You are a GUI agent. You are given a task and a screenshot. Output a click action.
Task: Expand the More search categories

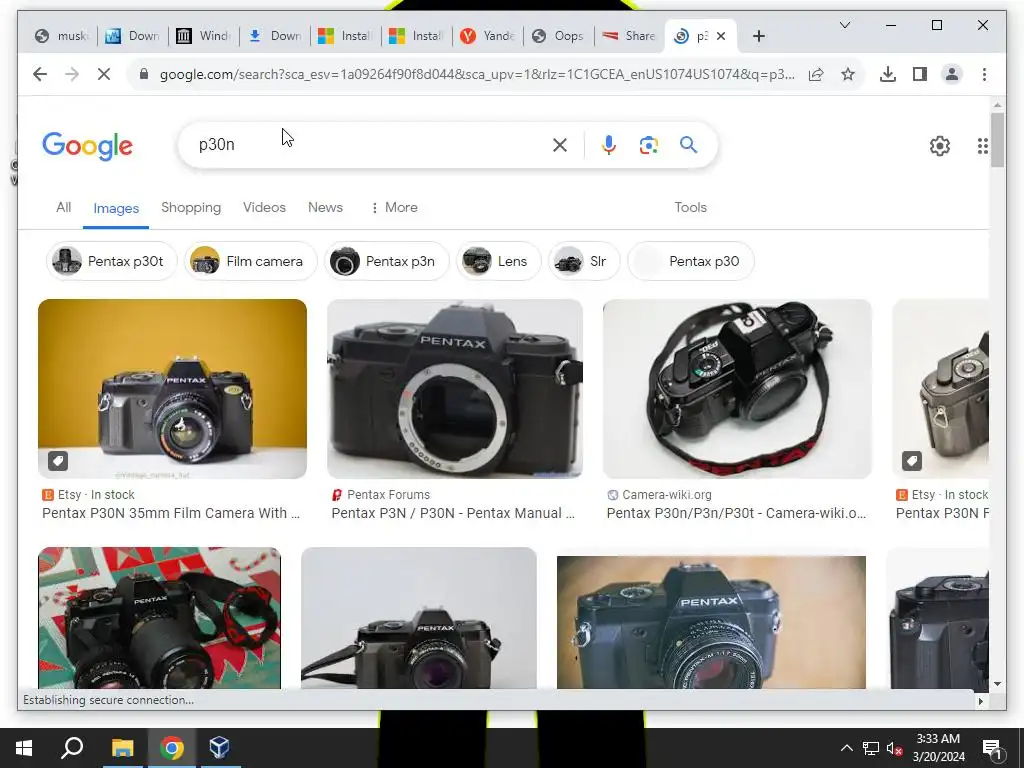click(x=394, y=208)
